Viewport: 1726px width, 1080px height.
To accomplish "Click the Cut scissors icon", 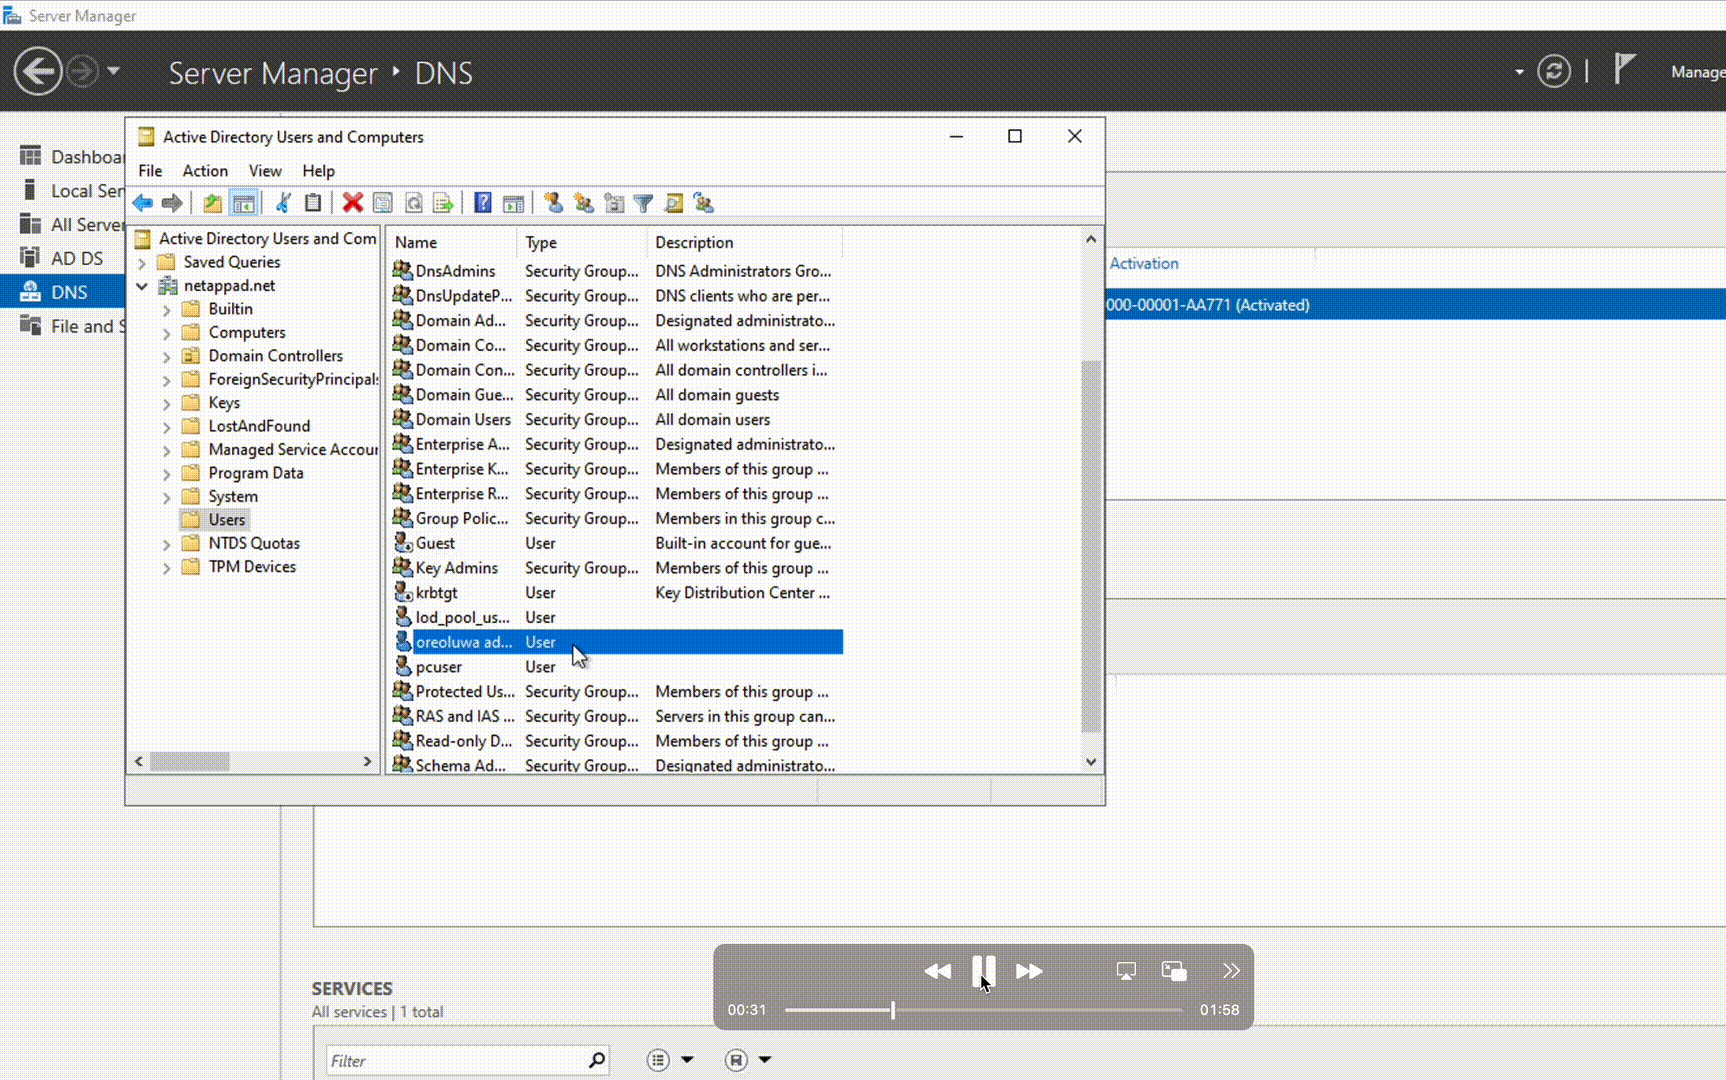I will pyautogui.click(x=283, y=203).
